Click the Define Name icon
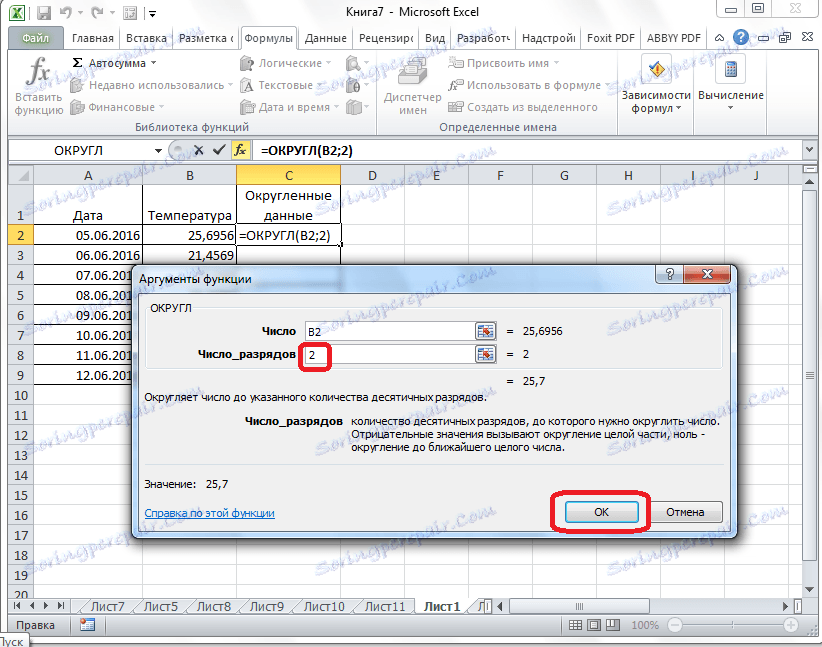This screenshot has height=647, width=822. [x=456, y=63]
